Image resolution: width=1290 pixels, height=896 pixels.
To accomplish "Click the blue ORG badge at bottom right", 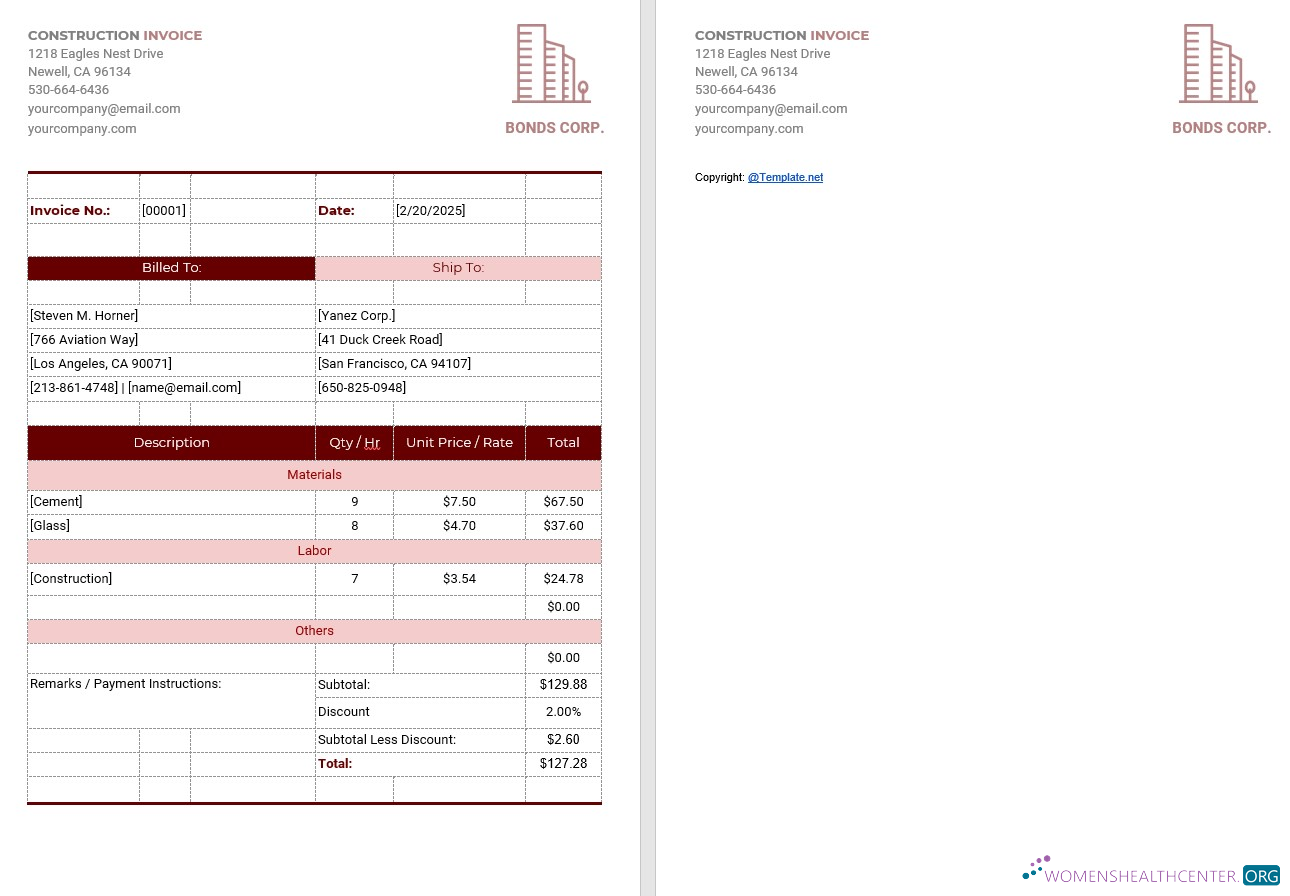I will coord(1260,875).
